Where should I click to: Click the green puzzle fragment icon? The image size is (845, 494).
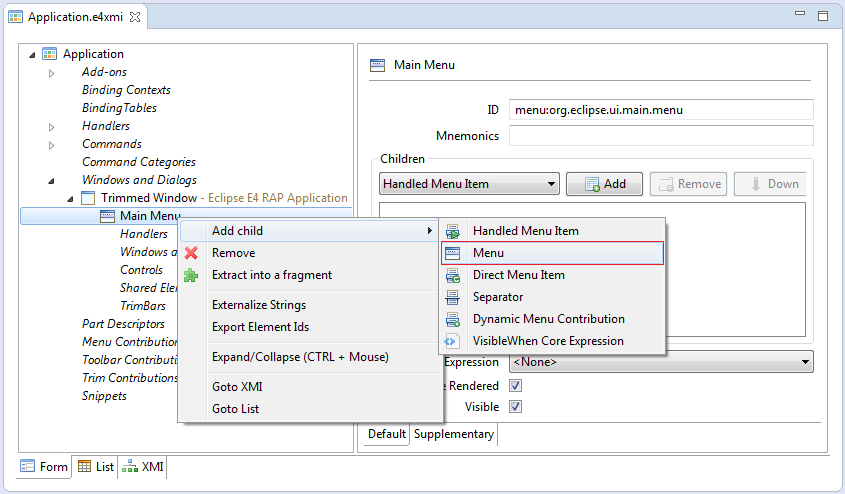191,275
